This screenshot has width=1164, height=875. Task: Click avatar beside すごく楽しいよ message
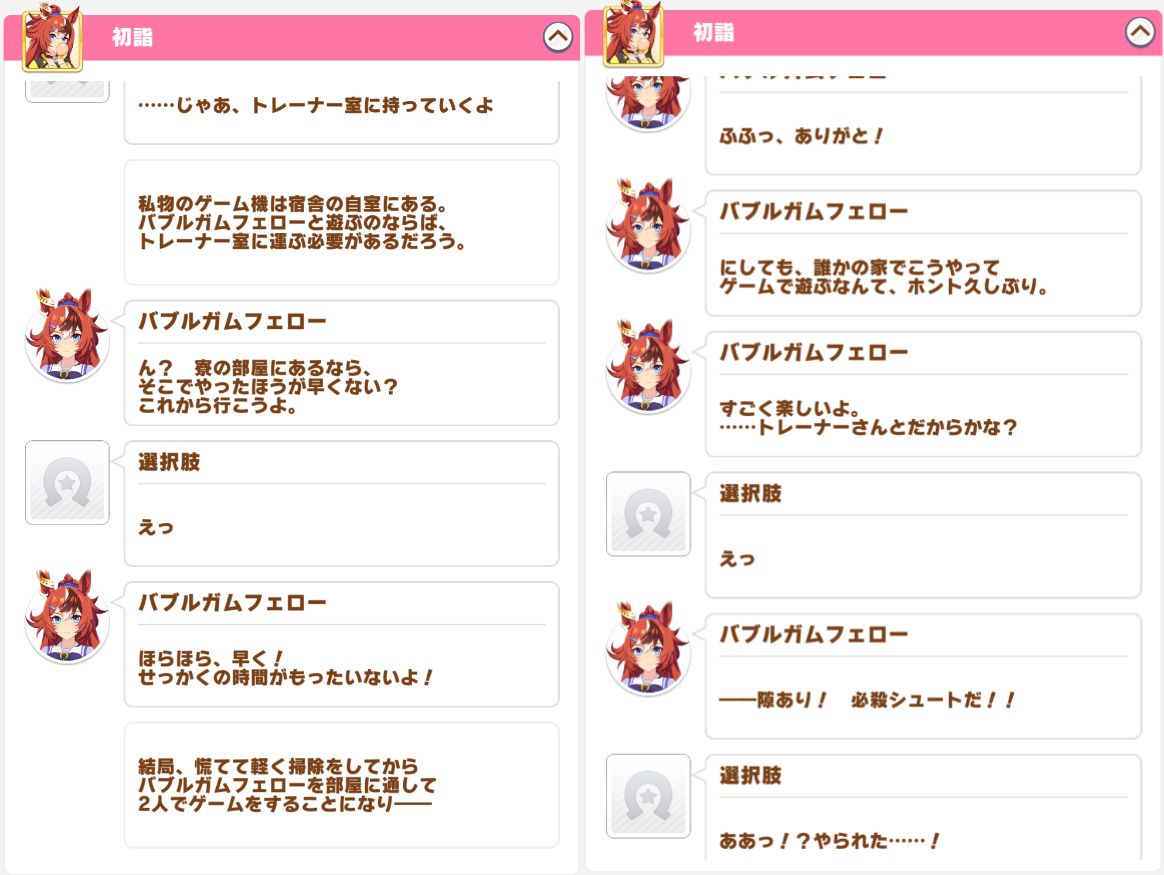(x=648, y=368)
